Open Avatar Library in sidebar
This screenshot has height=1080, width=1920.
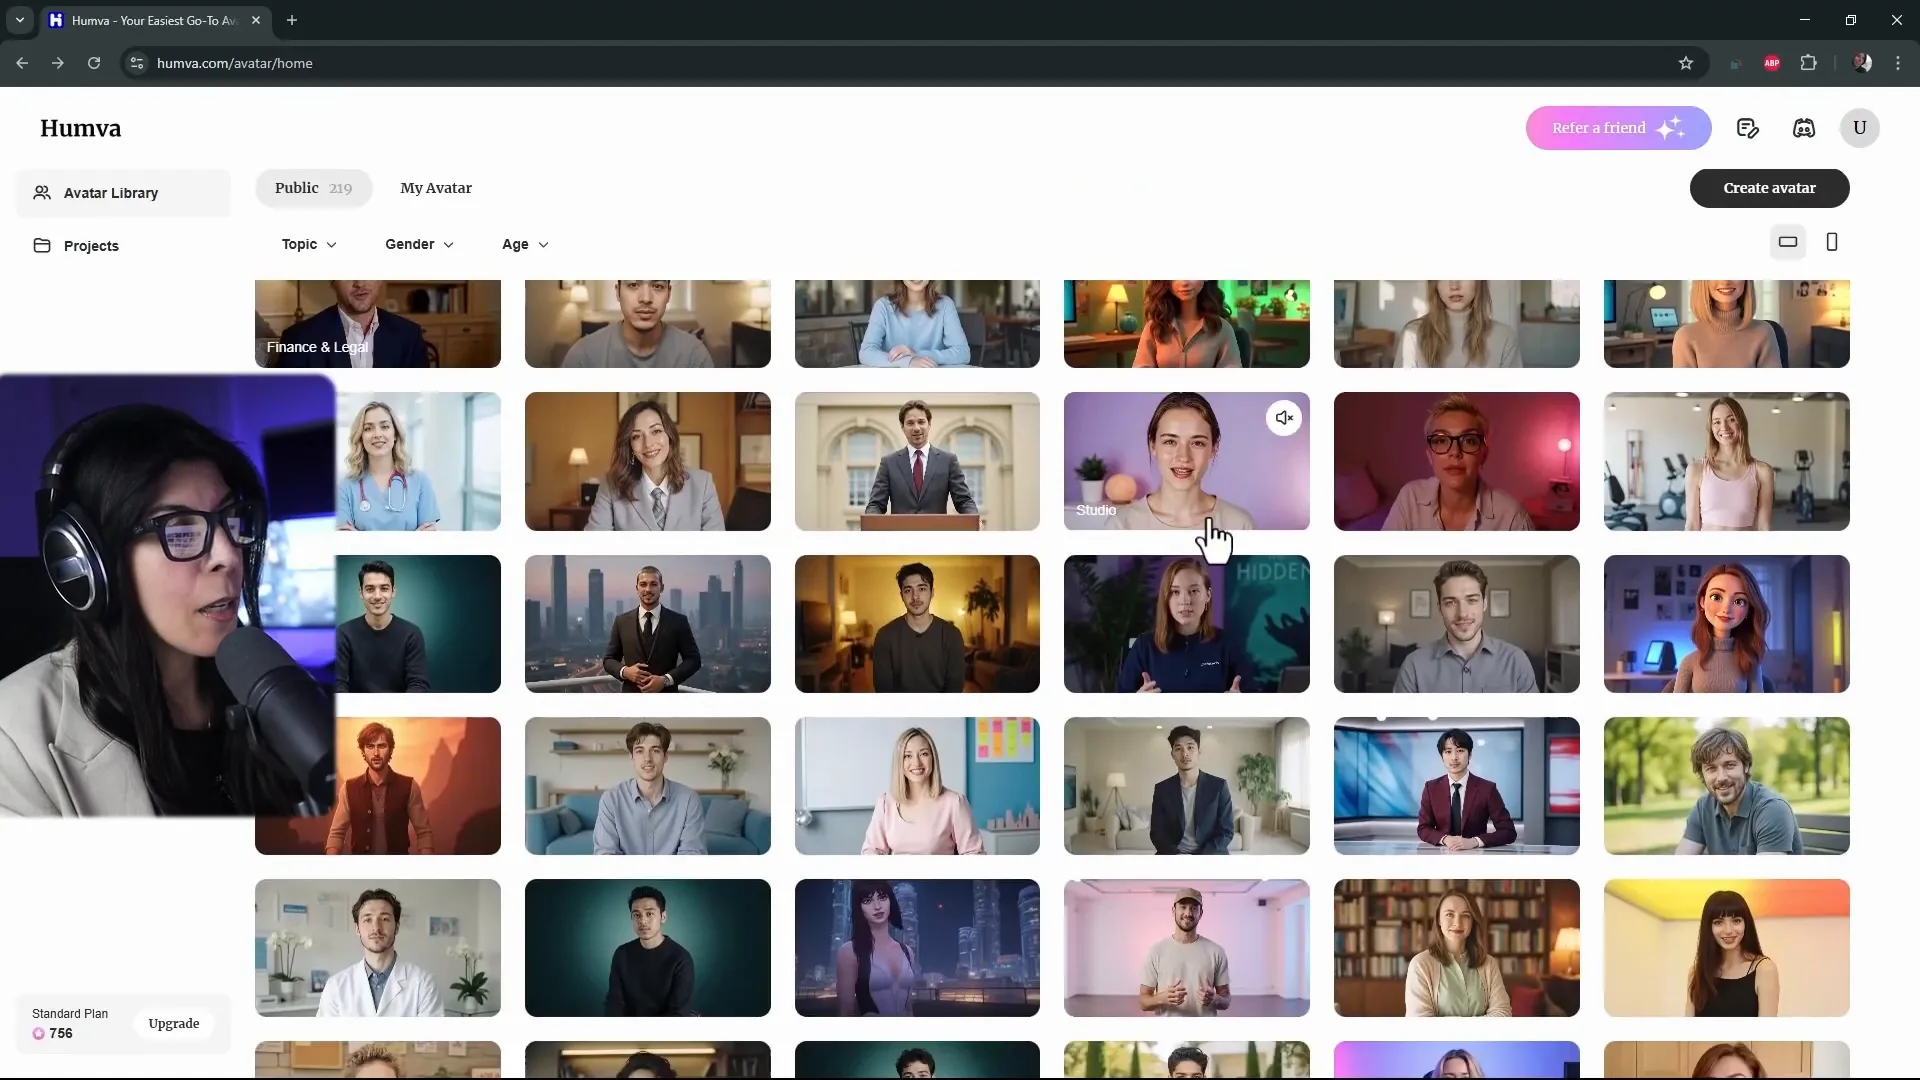(x=123, y=193)
